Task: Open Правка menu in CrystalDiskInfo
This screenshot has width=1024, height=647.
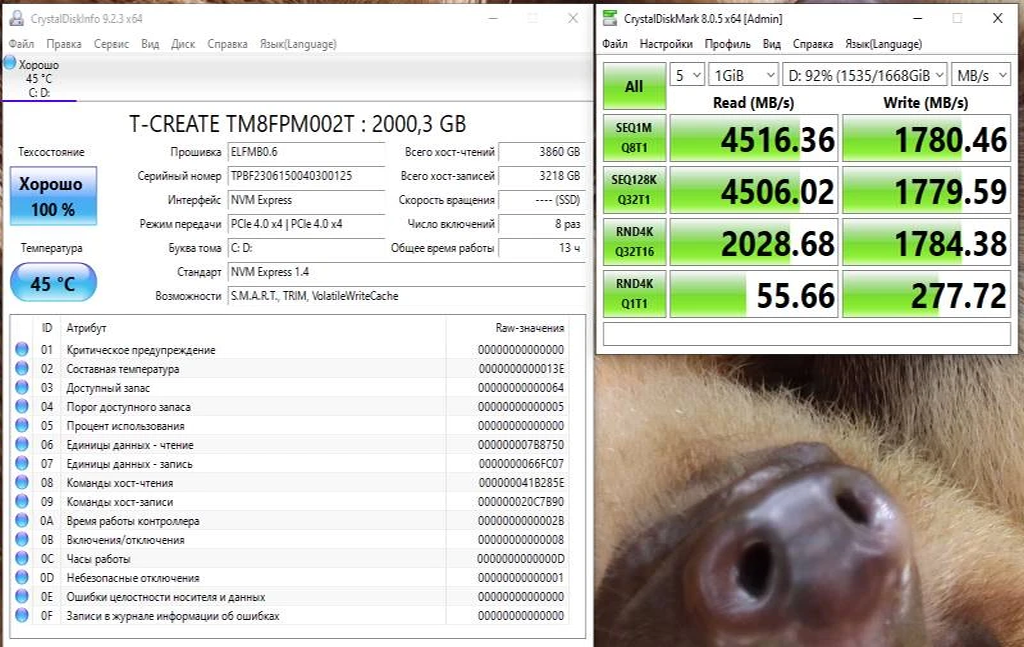Action: click(64, 44)
